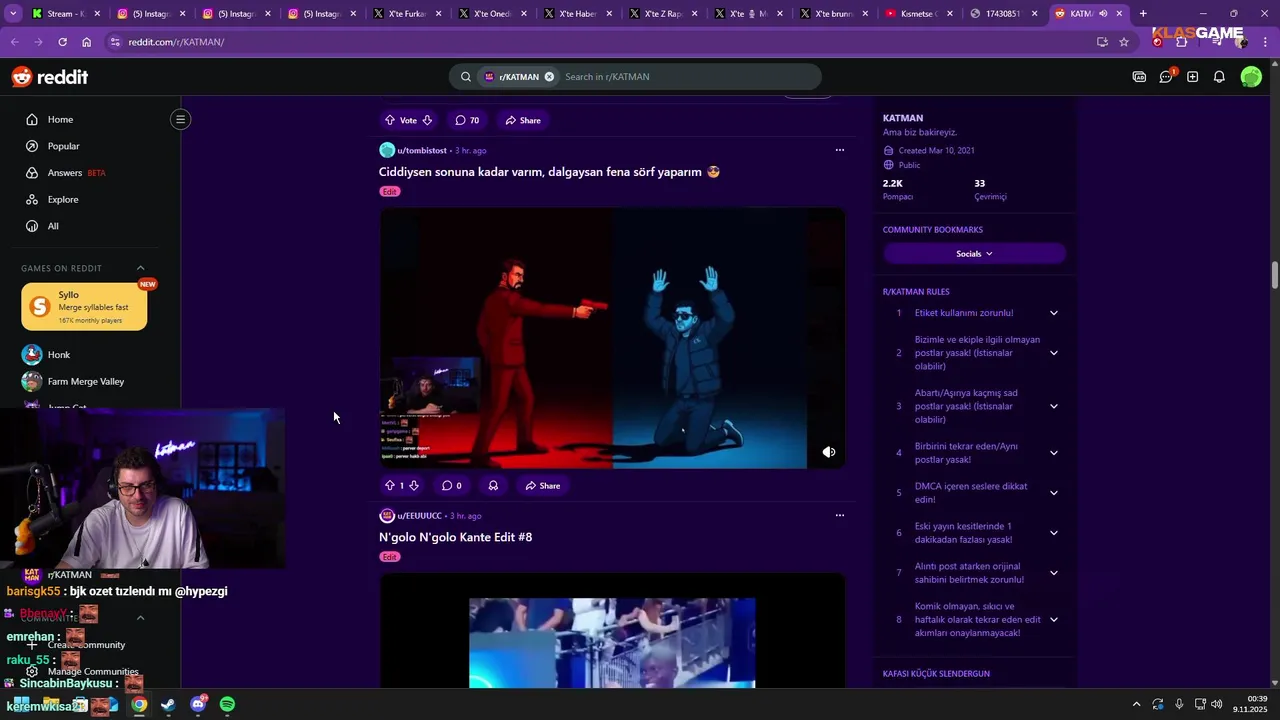Switch to the Kısmetse YouTube tab
The width and height of the screenshot is (1280, 720).
click(x=920, y=14)
